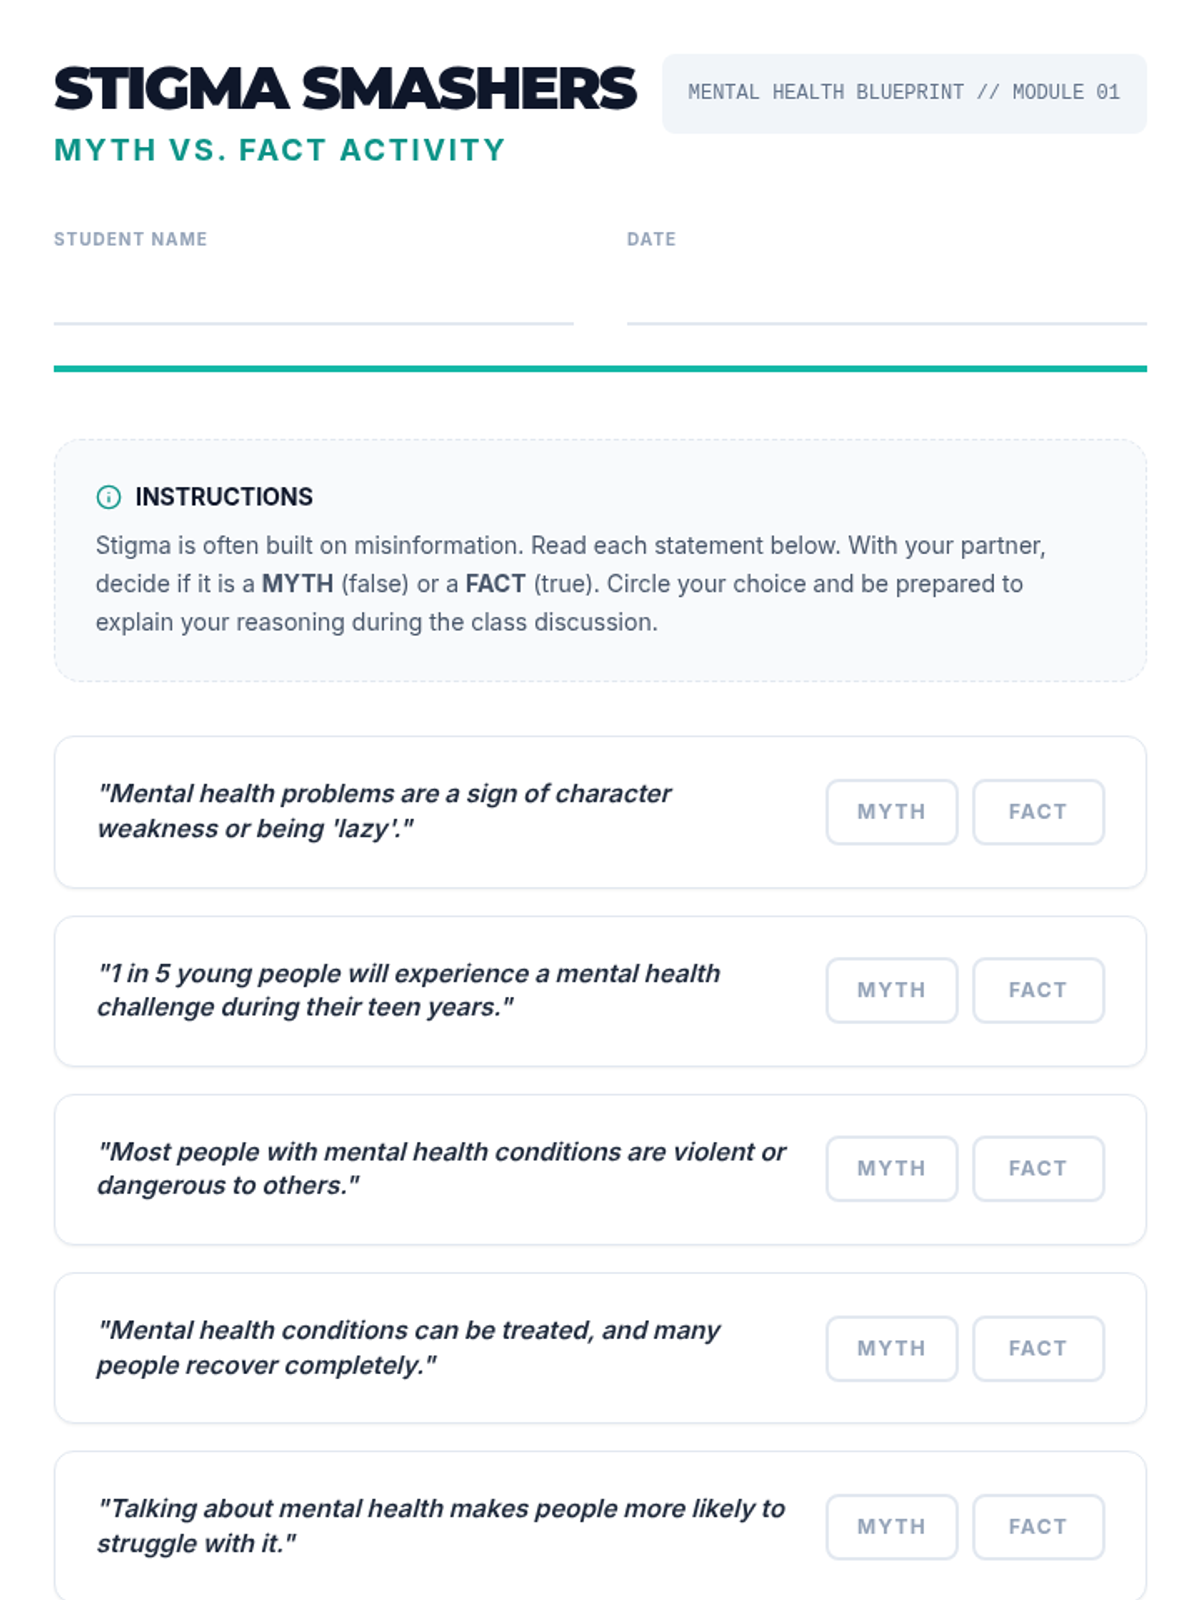Select MYTH for the character weakness statement
Image resolution: width=1200 pixels, height=1600 pixels.
pyautogui.click(x=891, y=812)
